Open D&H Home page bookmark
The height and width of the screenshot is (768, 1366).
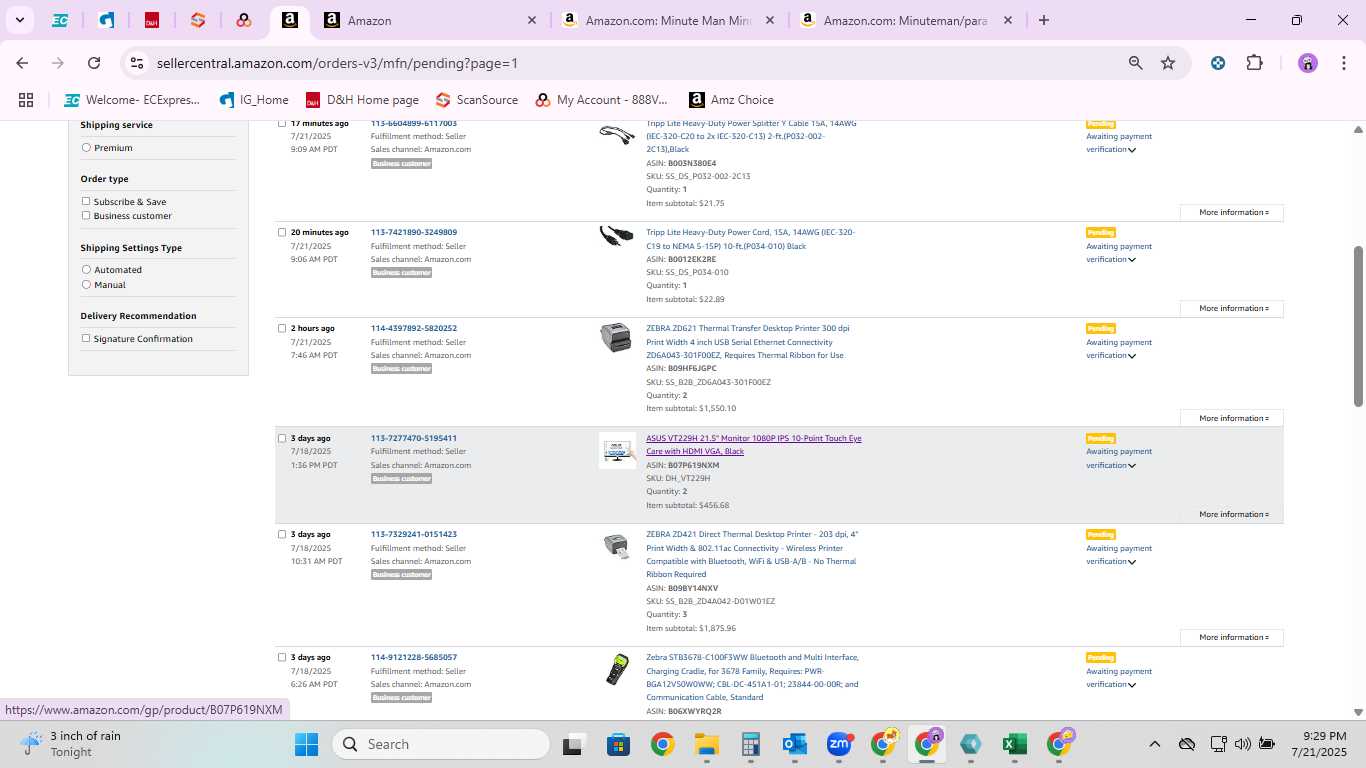(x=362, y=100)
